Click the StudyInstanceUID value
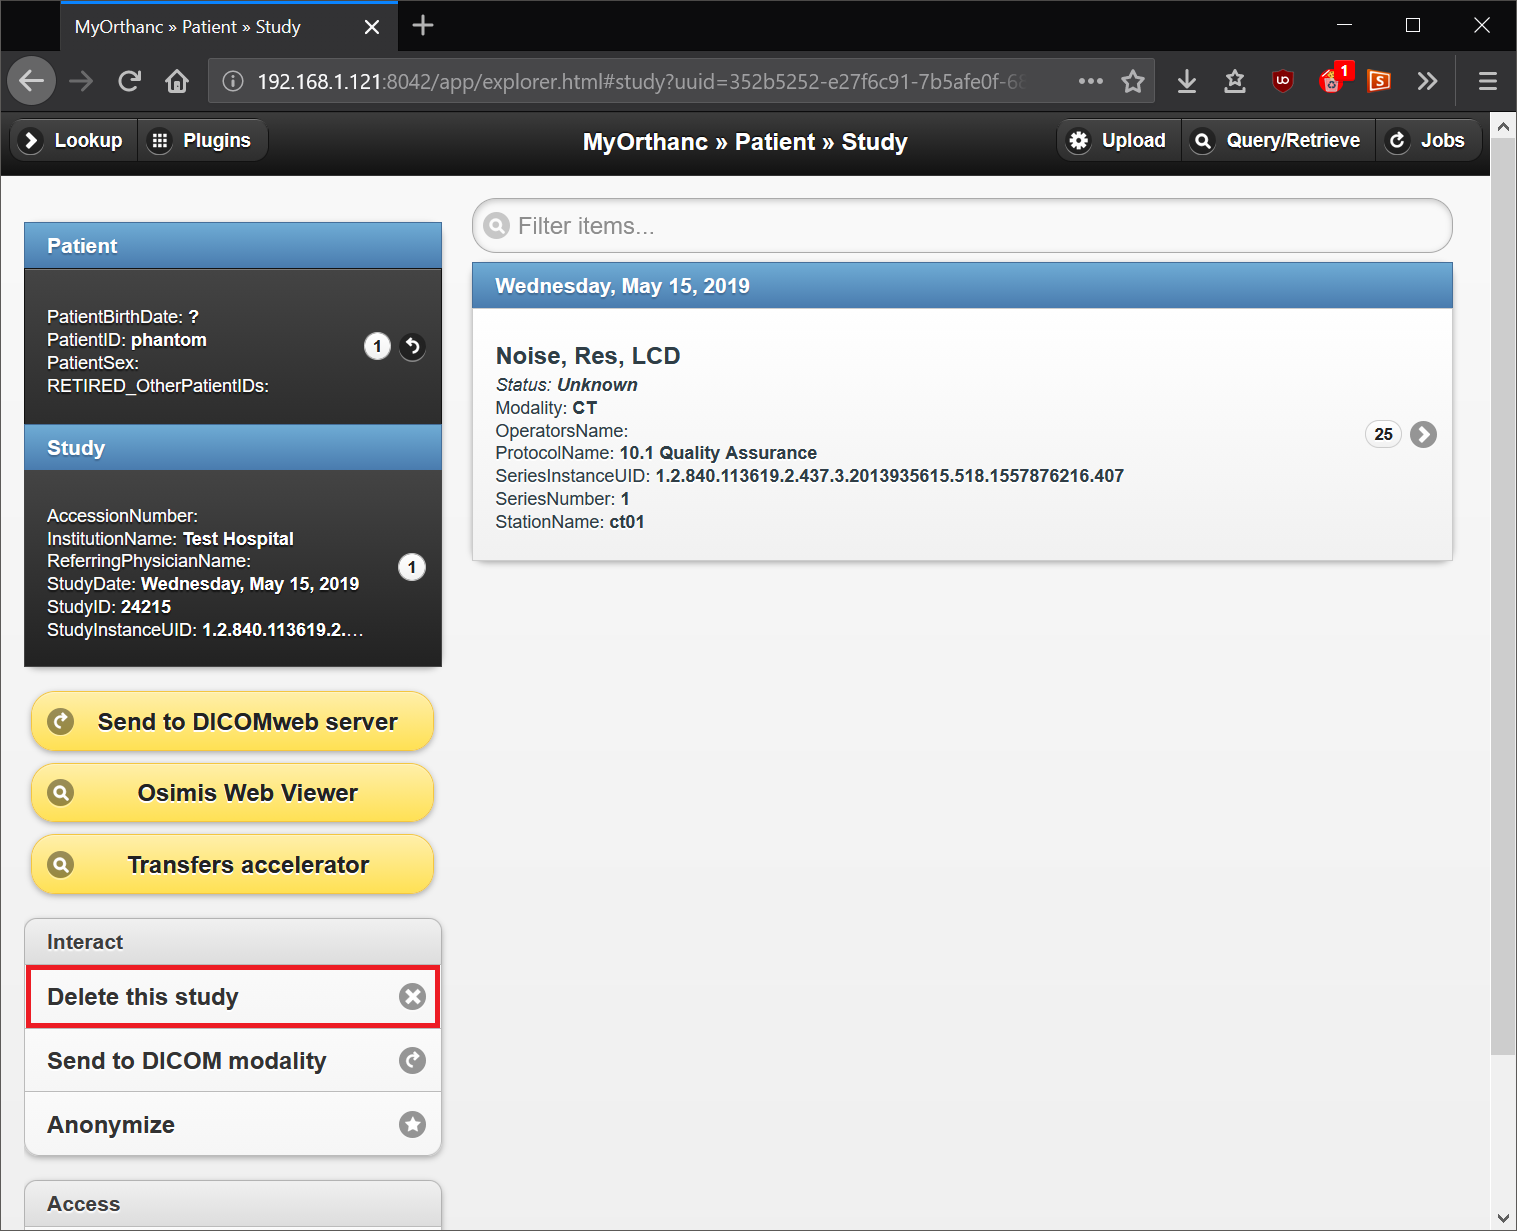The width and height of the screenshot is (1517, 1231). point(283,630)
